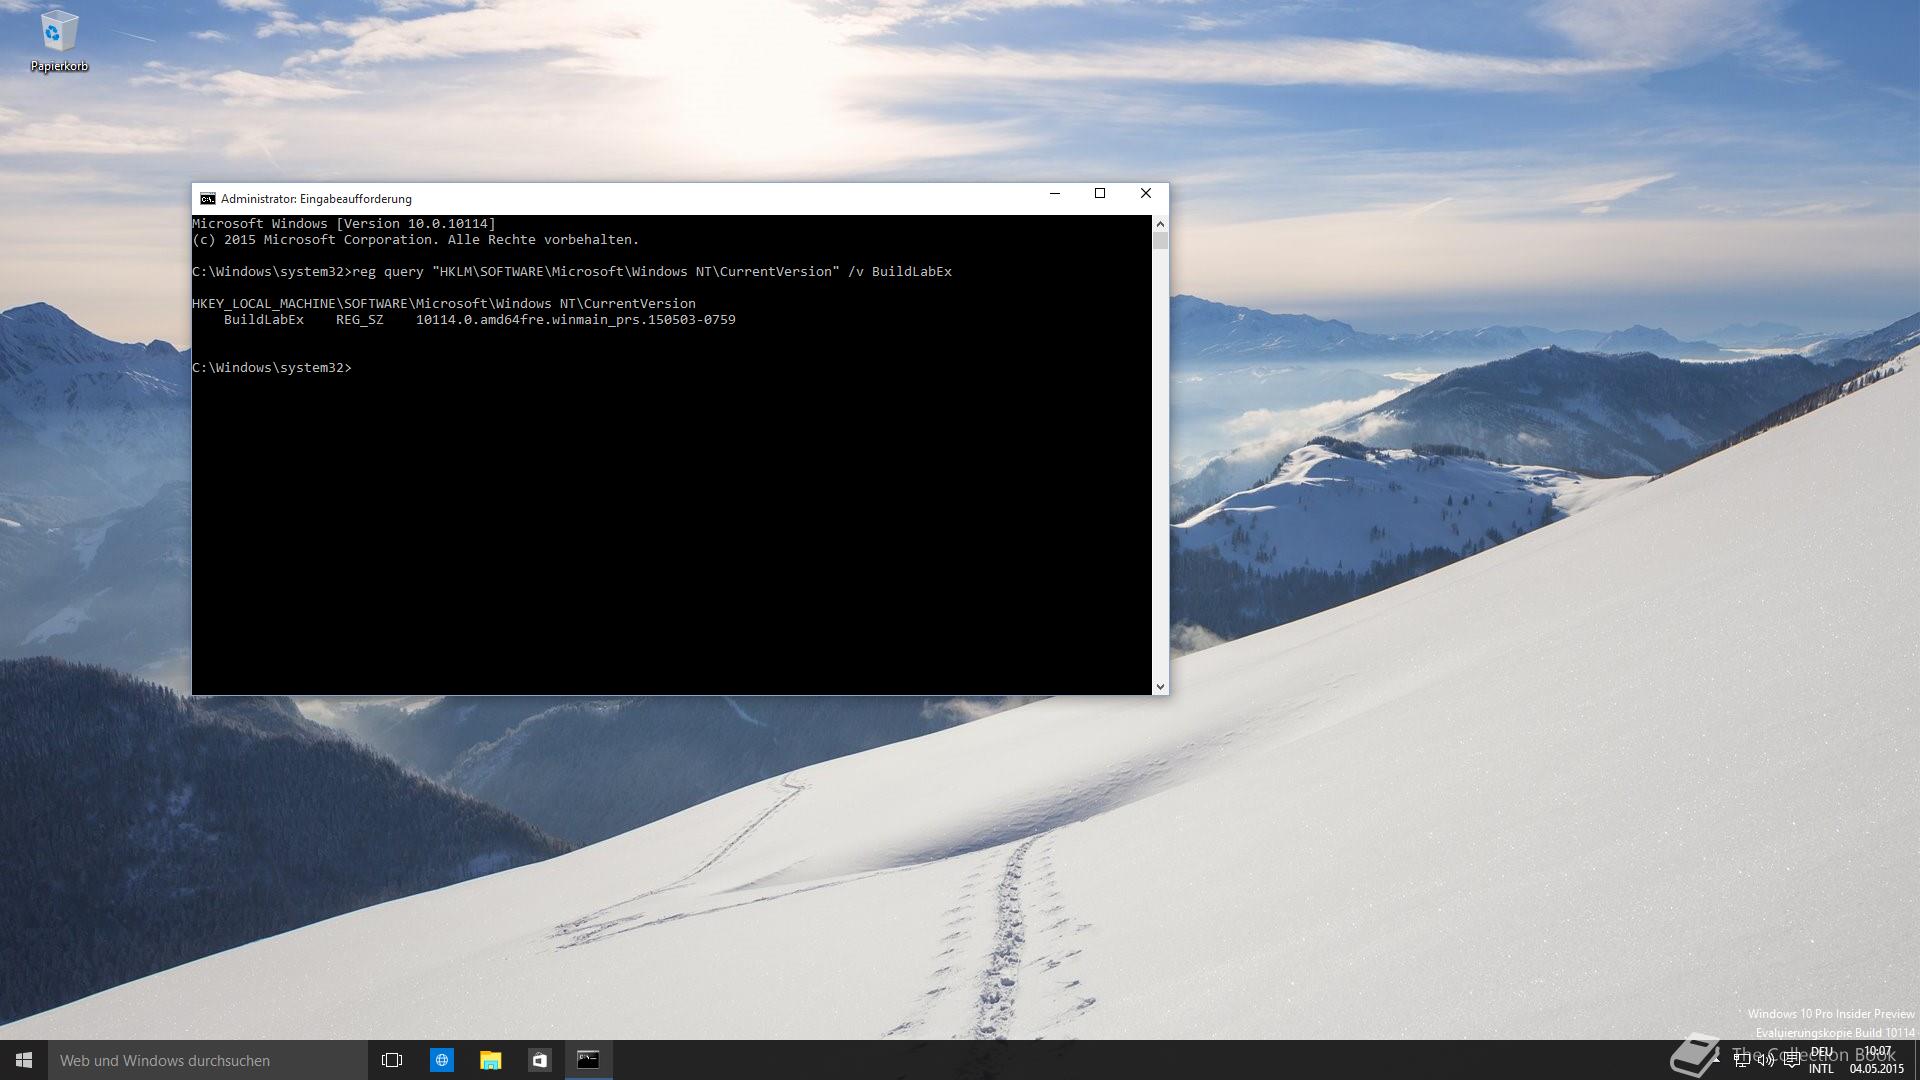Click the console scrollbar up arrow
Screen dimensions: 1920x1080
pos(1160,223)
